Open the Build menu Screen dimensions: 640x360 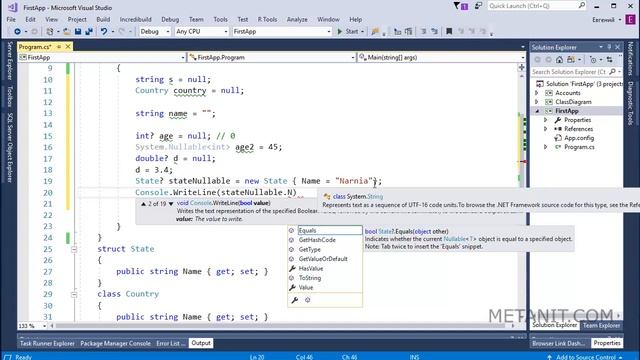(x=103, y=19)
